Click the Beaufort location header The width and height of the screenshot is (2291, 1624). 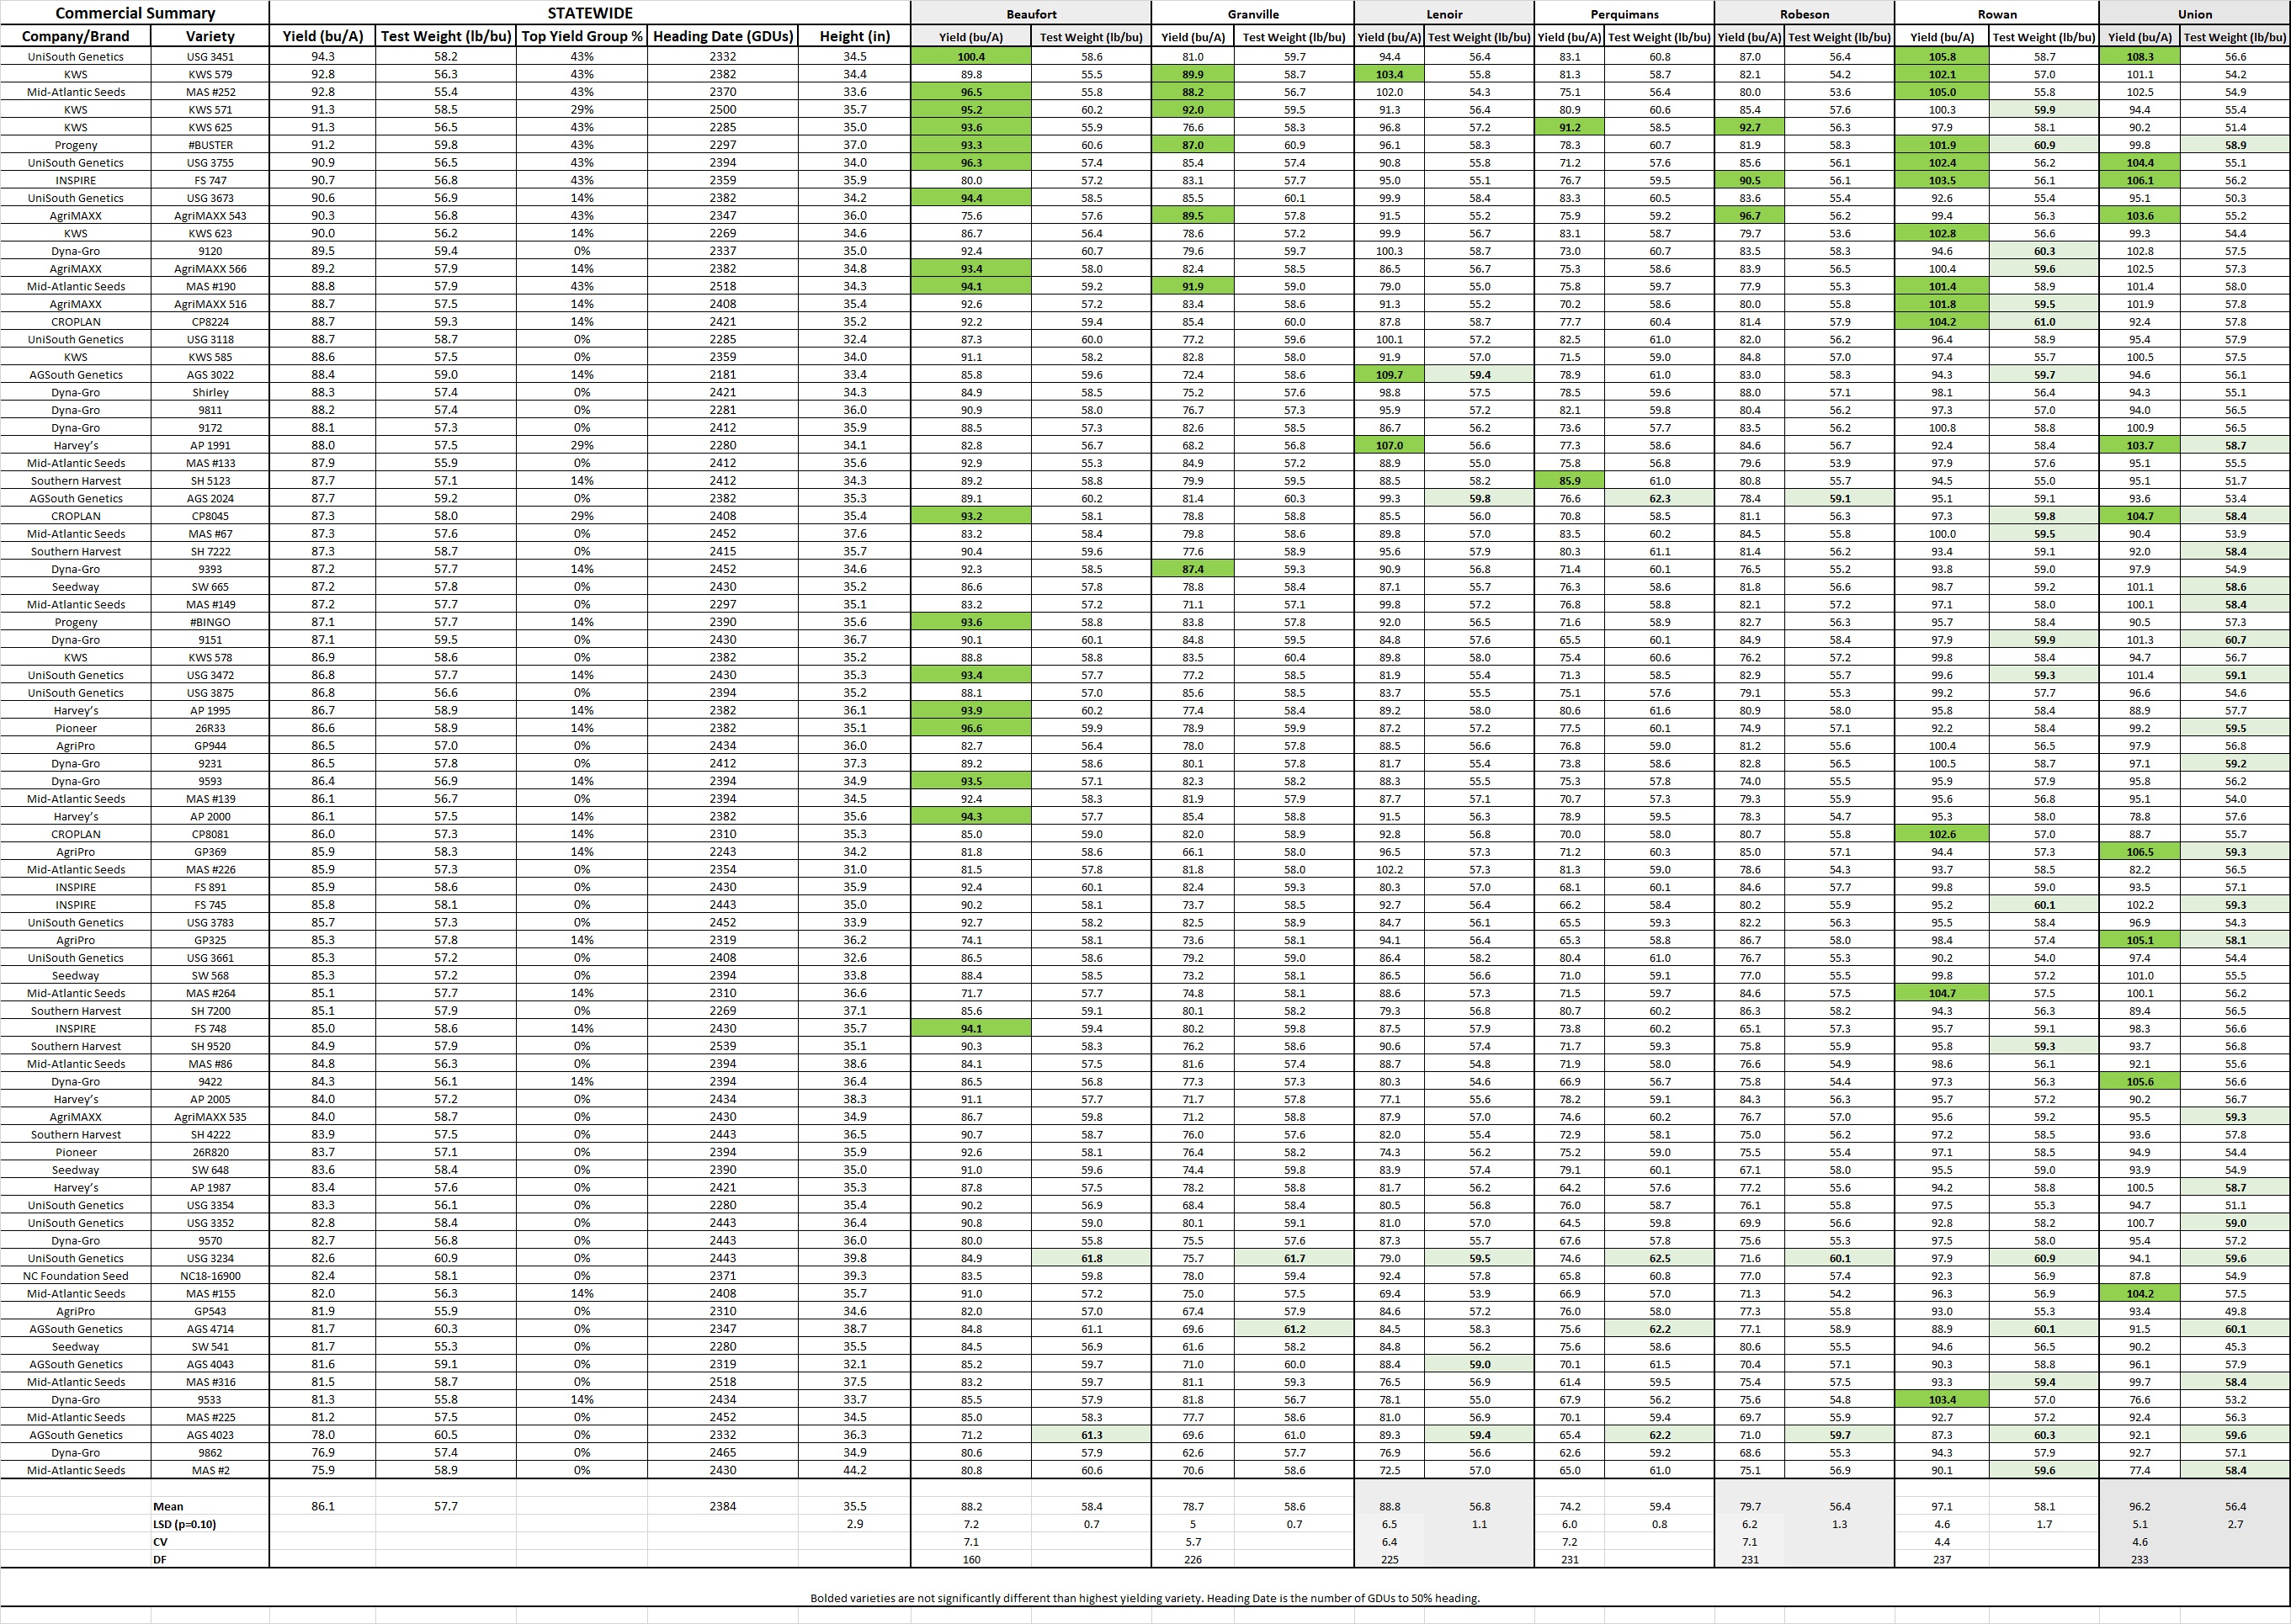1031,14
